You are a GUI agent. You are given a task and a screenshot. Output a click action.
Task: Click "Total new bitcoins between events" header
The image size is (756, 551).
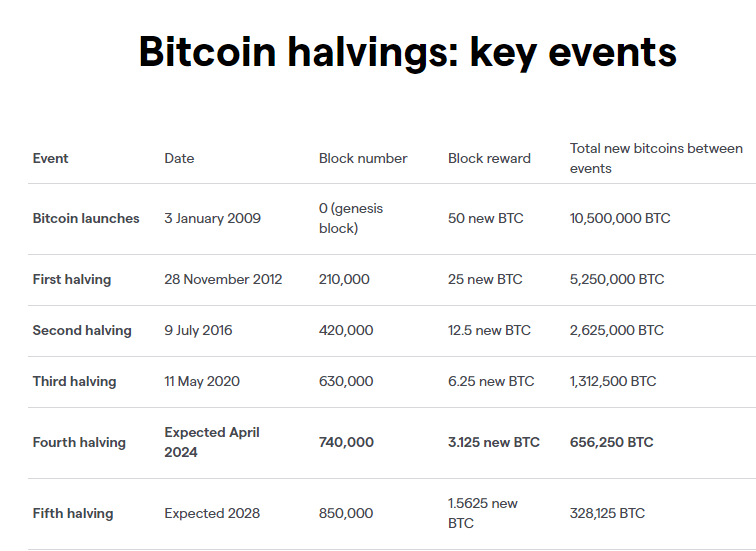656,158
